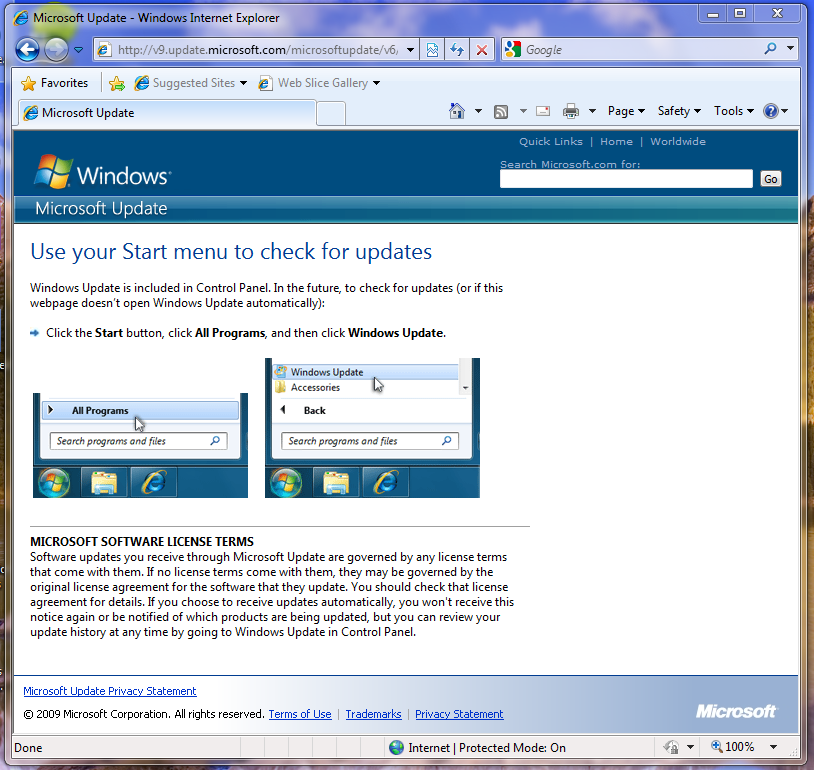Click the Quick Links header link
This screenshot has width=814, height=770.
(x=550, y=142)
